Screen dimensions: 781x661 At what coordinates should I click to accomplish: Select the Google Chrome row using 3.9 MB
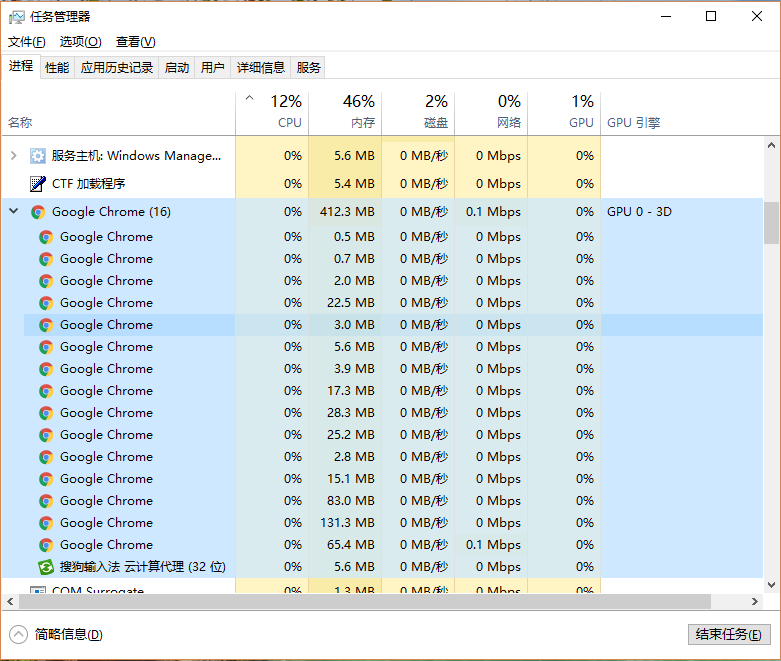click(x=393, y=369)
